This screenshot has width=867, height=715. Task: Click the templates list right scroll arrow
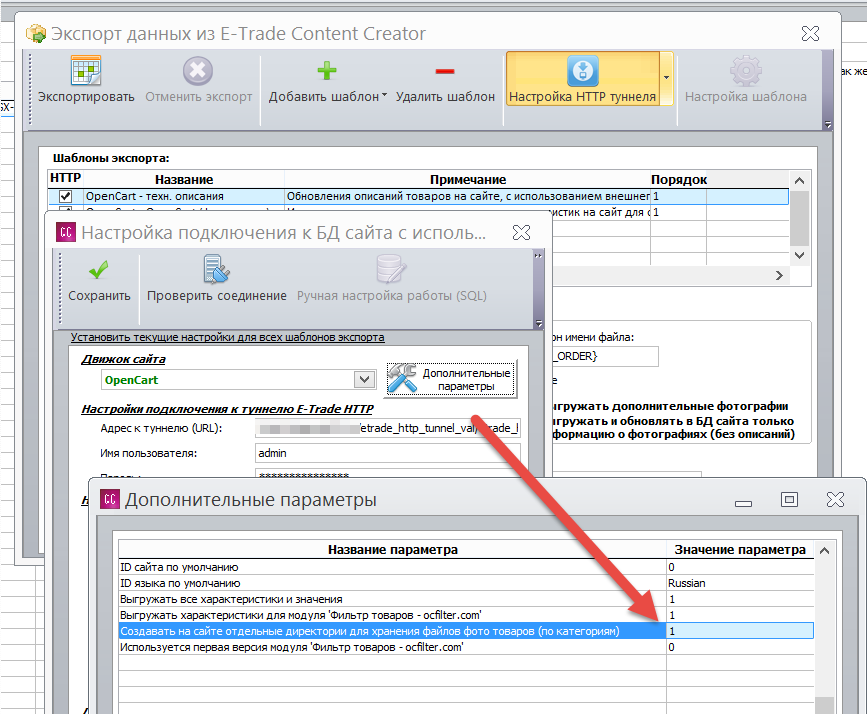779,275
